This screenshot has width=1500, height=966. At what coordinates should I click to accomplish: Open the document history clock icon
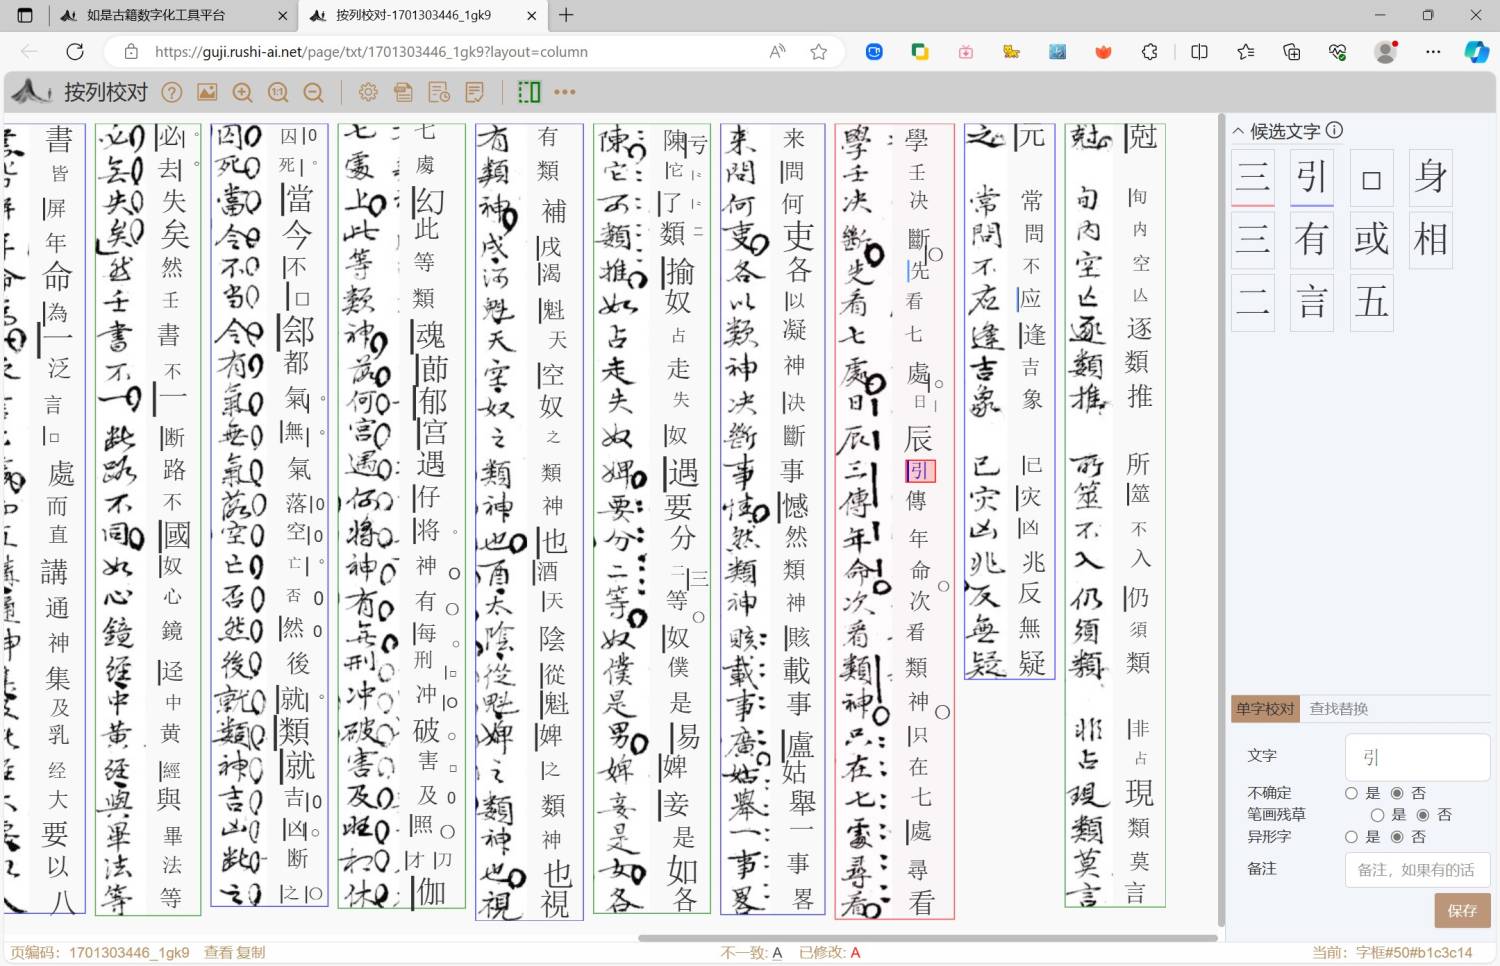(x=439, y=92)
